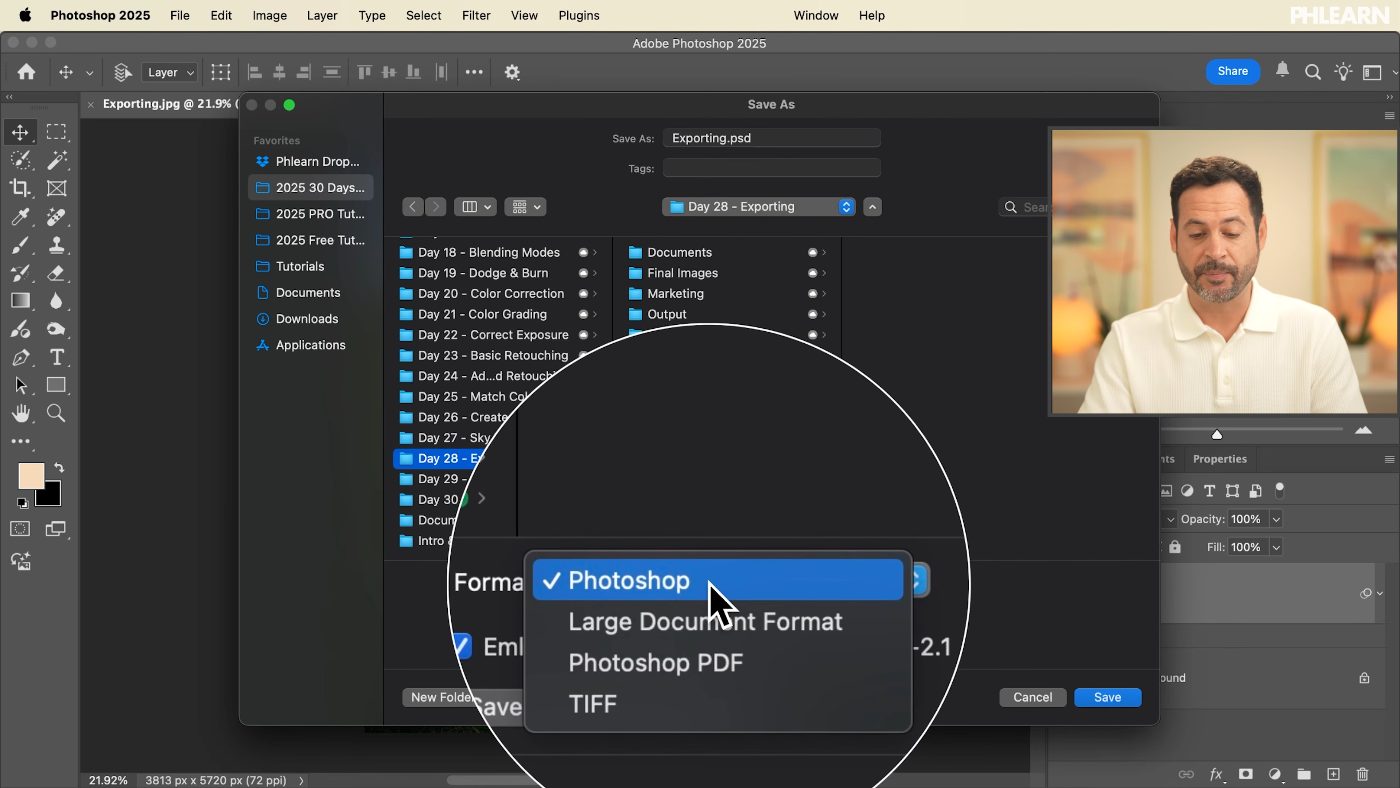Choose Photoshop PDF from format list
This screenshot has width=1400, height=788.
[718, 663]
